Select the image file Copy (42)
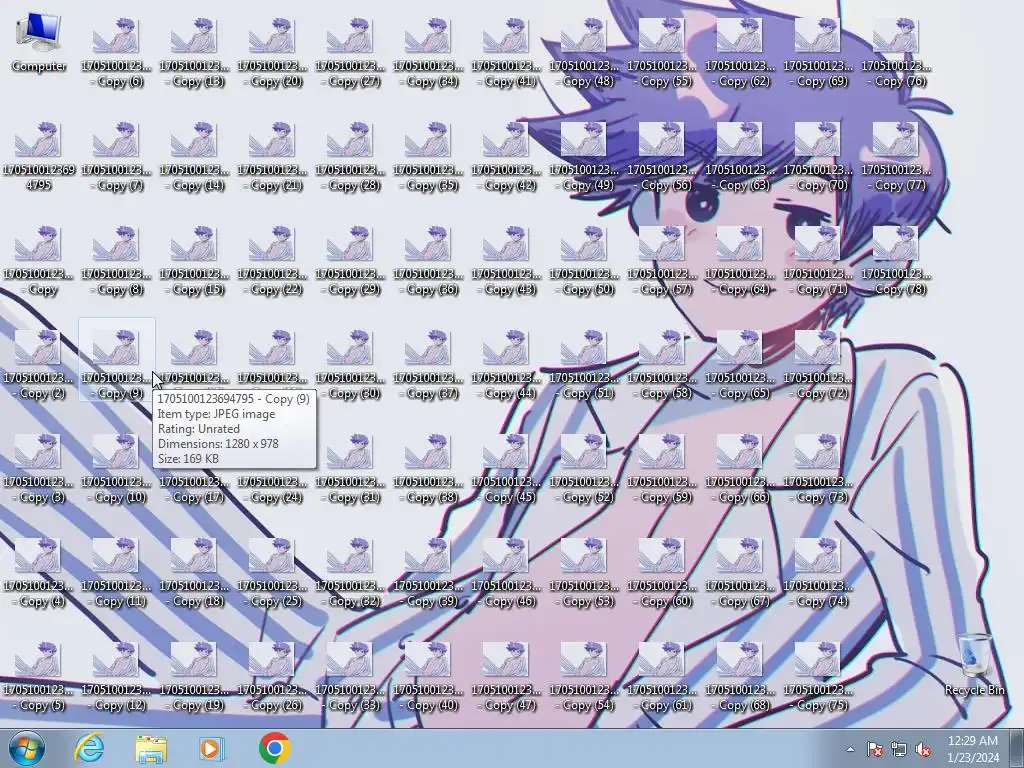Viewport: 1024px width, 768px height. pos(506,156)
